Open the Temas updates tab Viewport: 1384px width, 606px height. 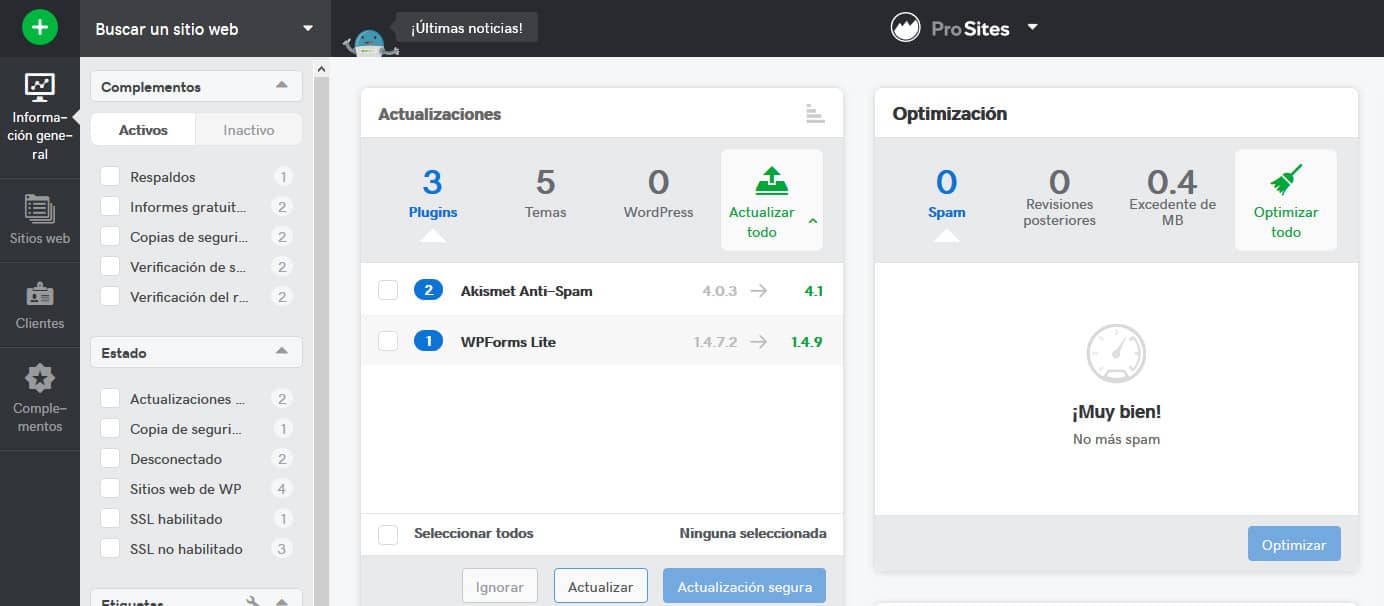coord(545,195)
